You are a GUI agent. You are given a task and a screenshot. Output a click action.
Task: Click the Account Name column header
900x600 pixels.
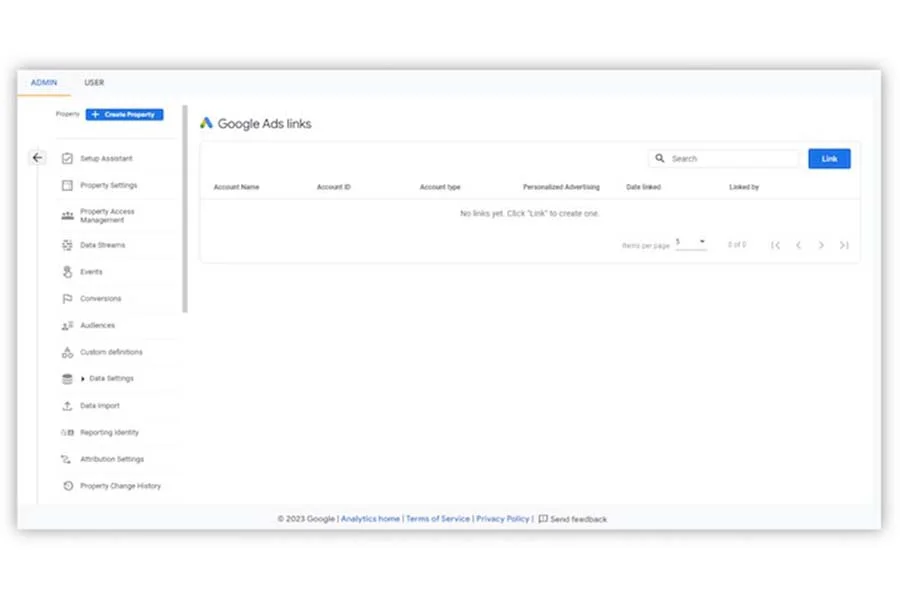(x=236, y=187)
